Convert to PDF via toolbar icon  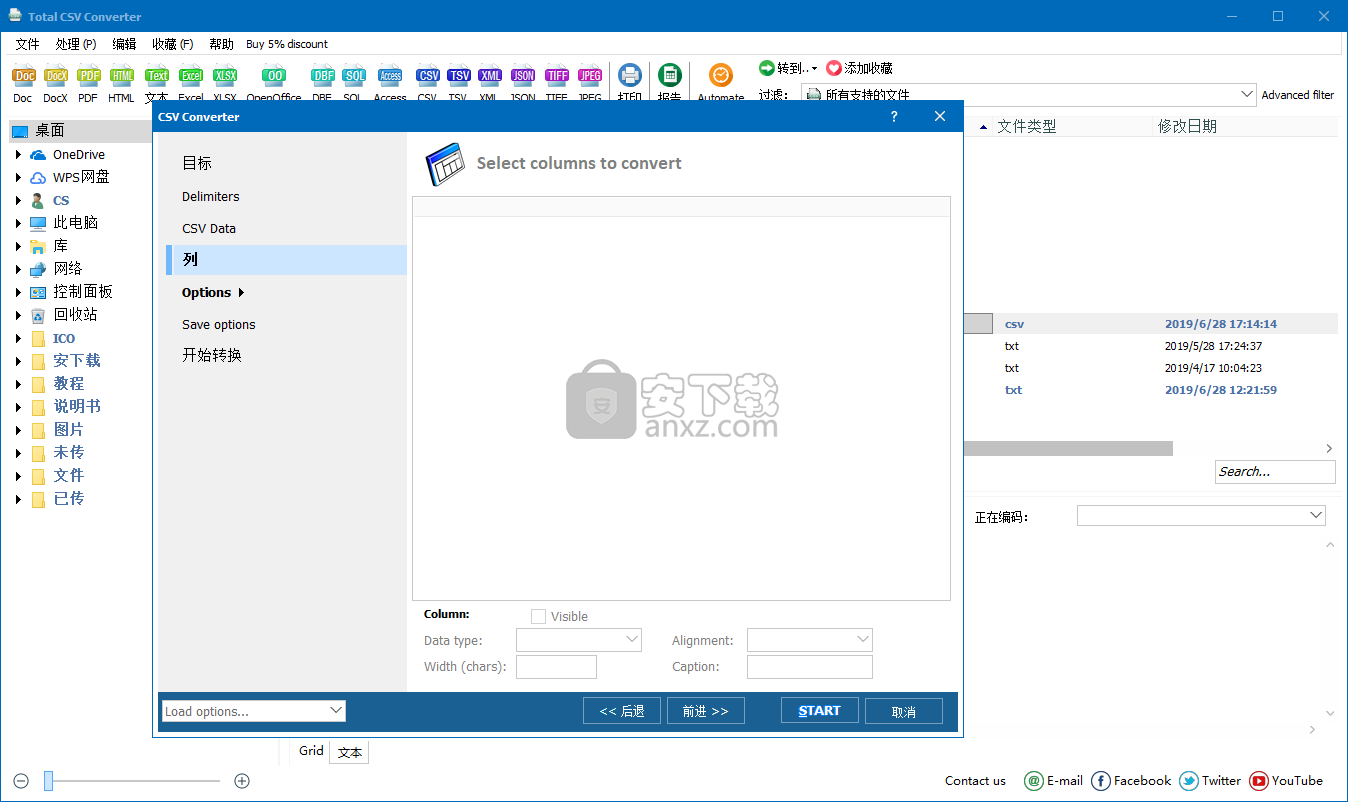tap(88, 76)
